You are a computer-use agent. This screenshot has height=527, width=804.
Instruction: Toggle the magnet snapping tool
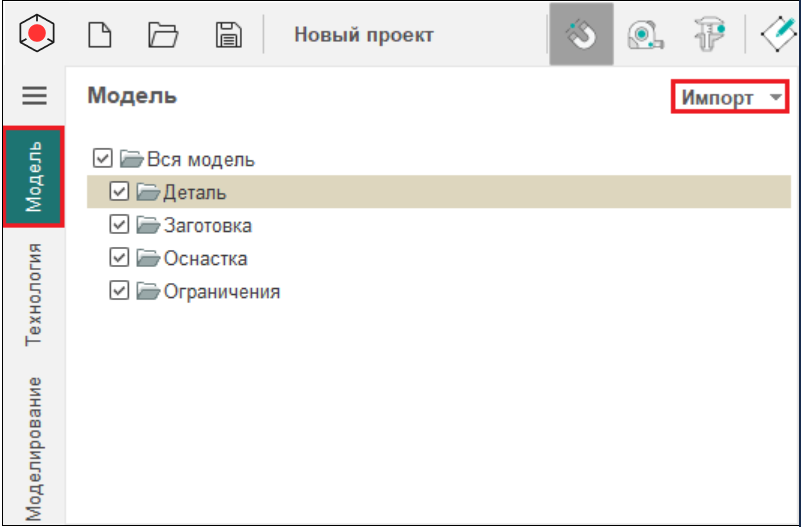tap(581, 35)
